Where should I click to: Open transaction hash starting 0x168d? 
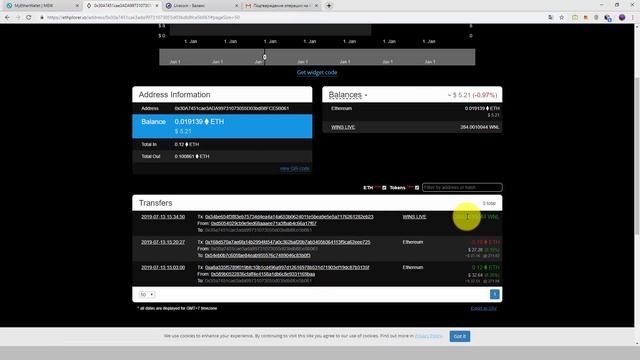(x=287, y=242)
